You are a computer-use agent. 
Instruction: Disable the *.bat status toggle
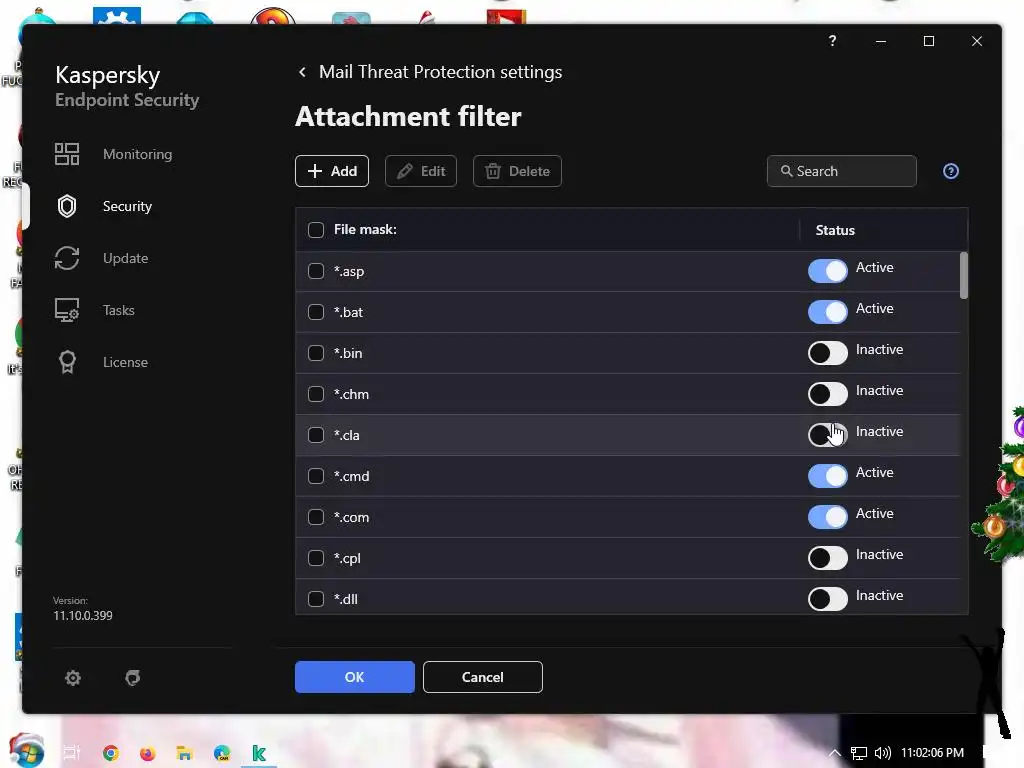[827, 312]
